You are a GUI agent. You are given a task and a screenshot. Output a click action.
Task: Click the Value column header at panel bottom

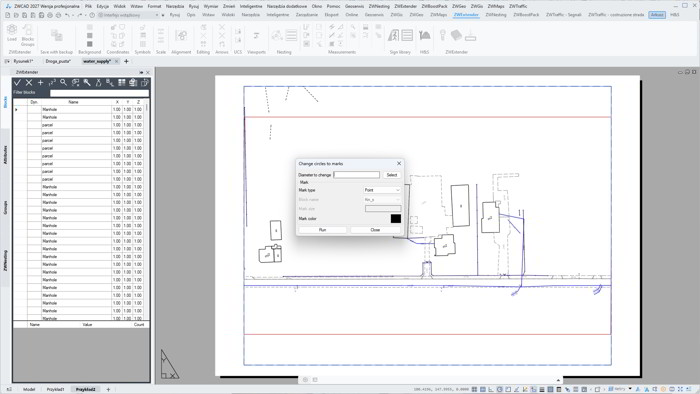(87, 324)
